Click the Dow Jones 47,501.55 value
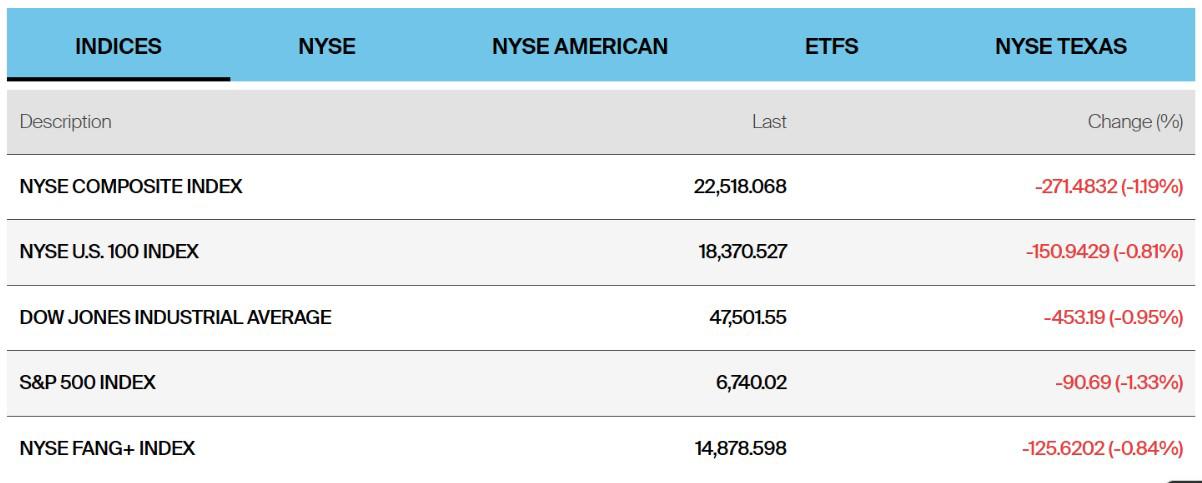This screenshot has height=483, width=1202. click(x=746, y=318)
